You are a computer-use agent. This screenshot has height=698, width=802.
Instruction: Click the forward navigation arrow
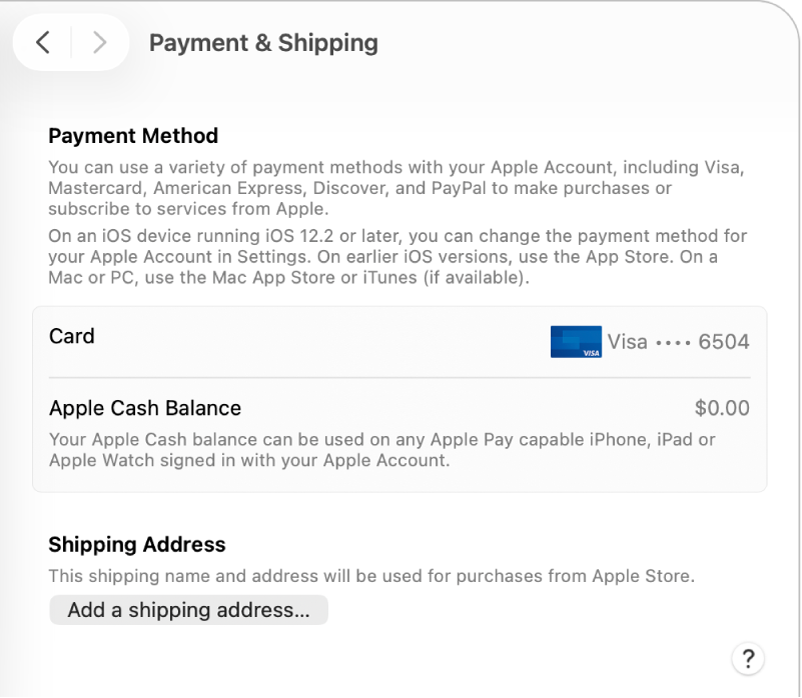pos(96,43)
